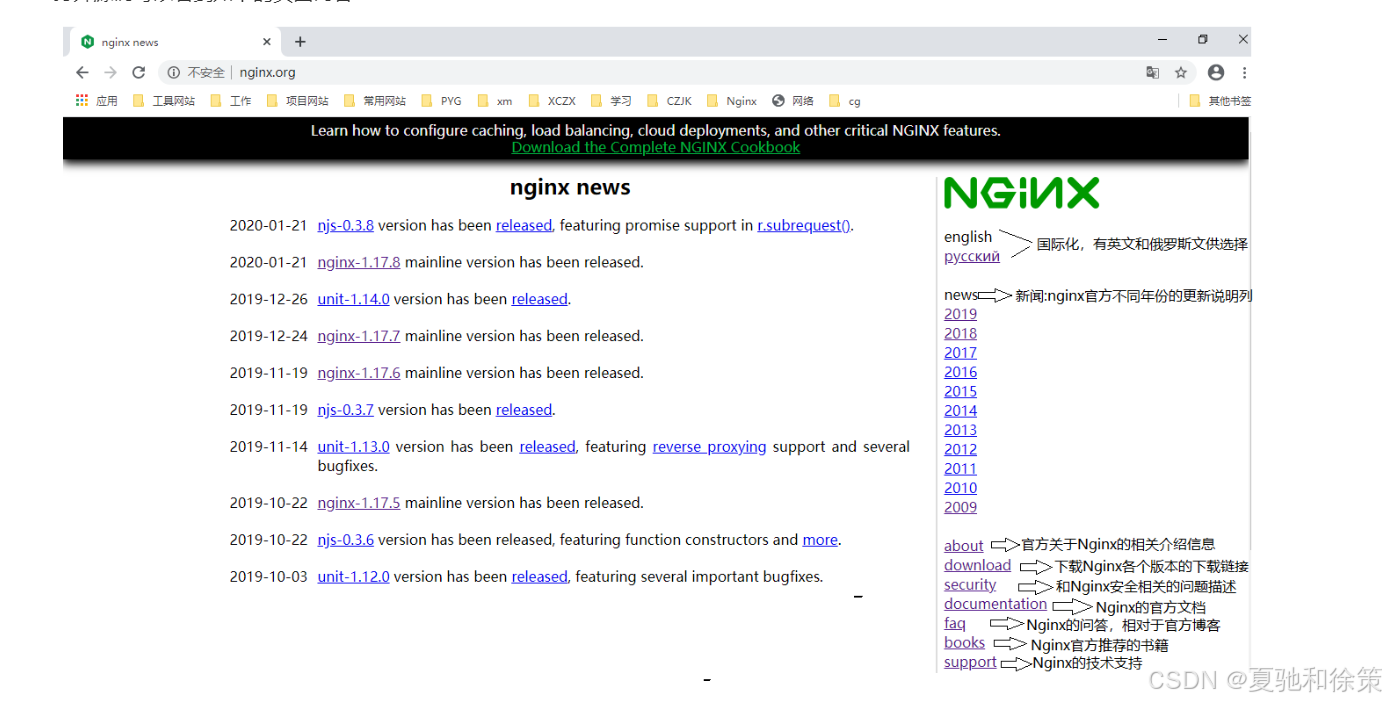The height and width of the screenshot is (703, 1386).
Task: Open the 2013 news archive
Action: (960, 431)
